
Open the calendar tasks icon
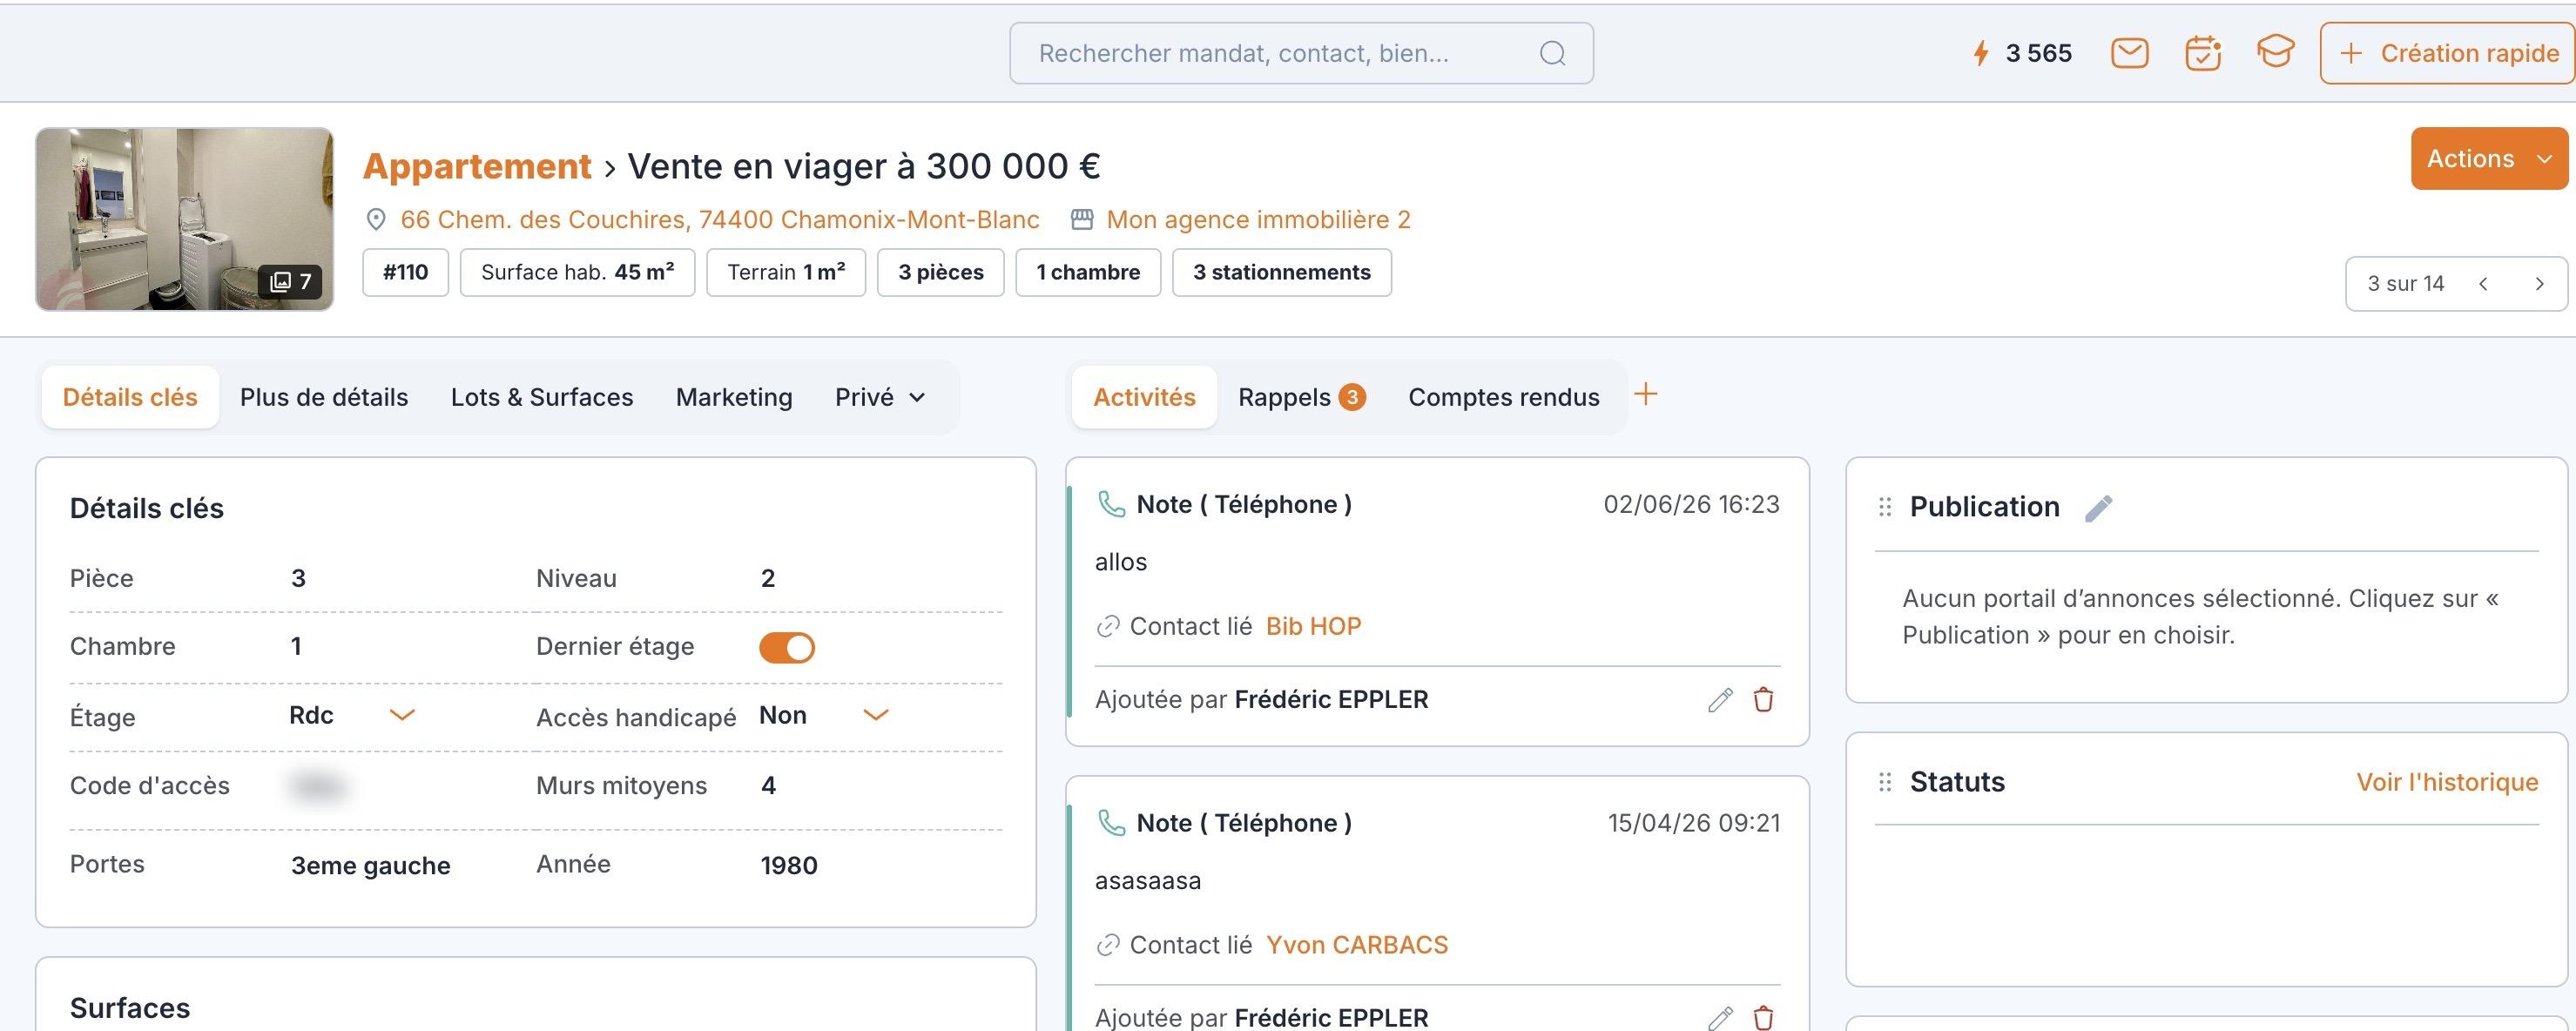coord(2203,53)
